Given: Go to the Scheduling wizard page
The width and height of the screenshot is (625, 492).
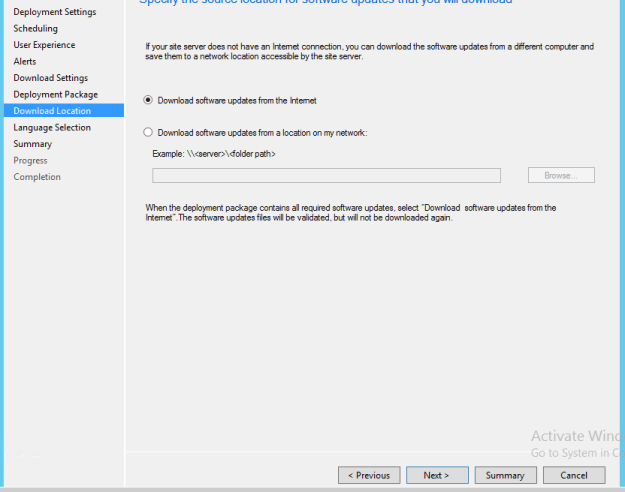Looking at the screenshot, I should (x=35, y=29).
